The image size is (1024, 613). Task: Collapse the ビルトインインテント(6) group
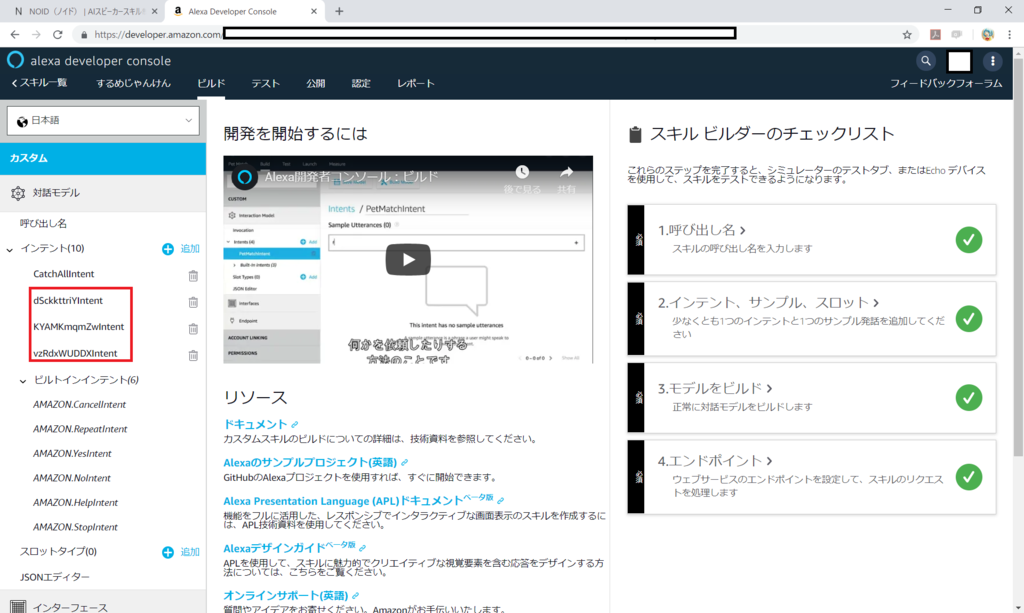pos(23,381)
